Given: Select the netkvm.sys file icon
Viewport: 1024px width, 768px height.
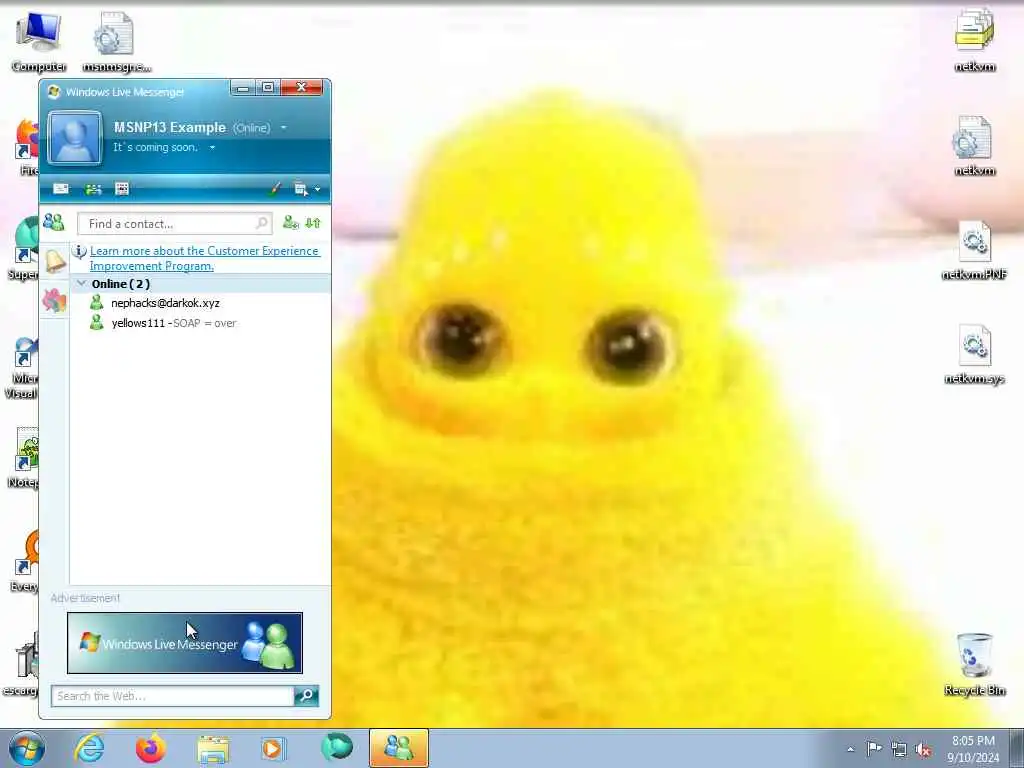Looking at the screenshot, I should (x=974, y=355).
